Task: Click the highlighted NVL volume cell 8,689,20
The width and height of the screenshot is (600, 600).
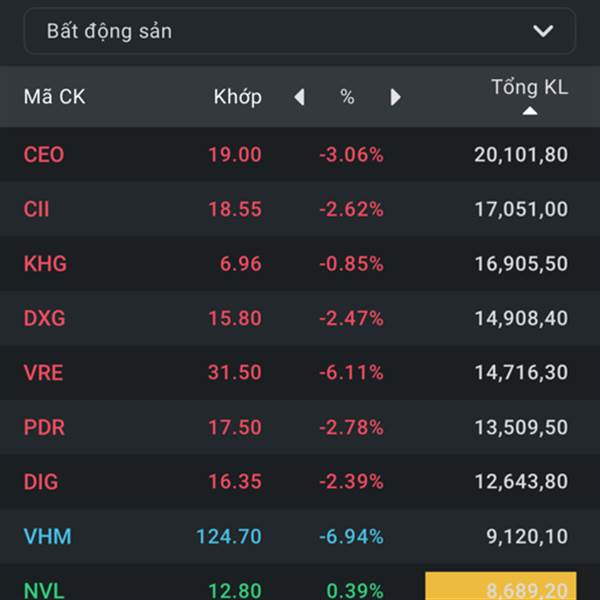Action: pos(512,587)
